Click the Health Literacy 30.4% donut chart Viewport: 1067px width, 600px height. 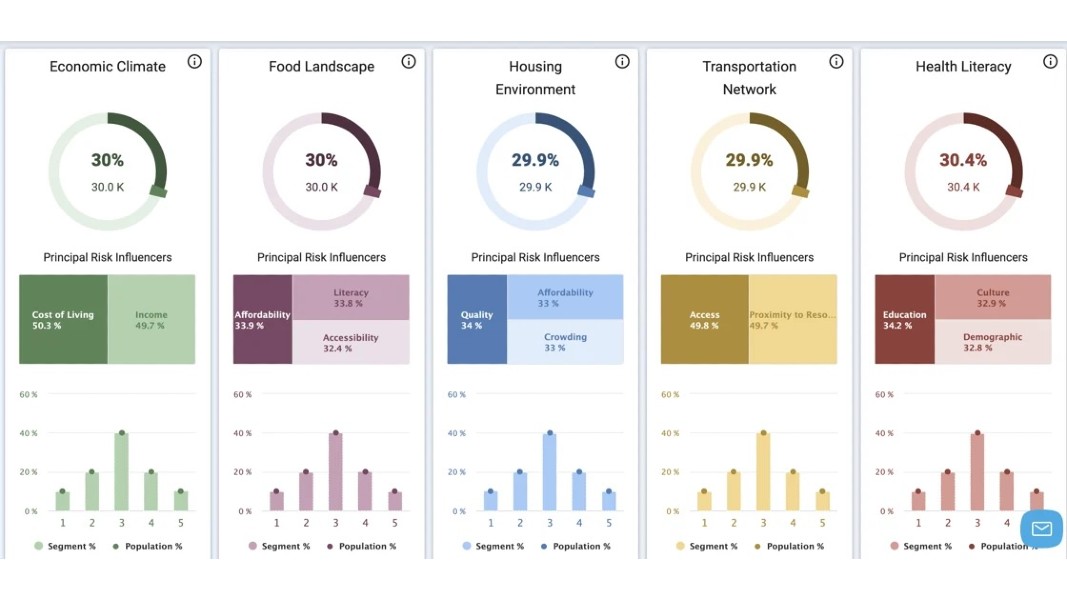963,172
